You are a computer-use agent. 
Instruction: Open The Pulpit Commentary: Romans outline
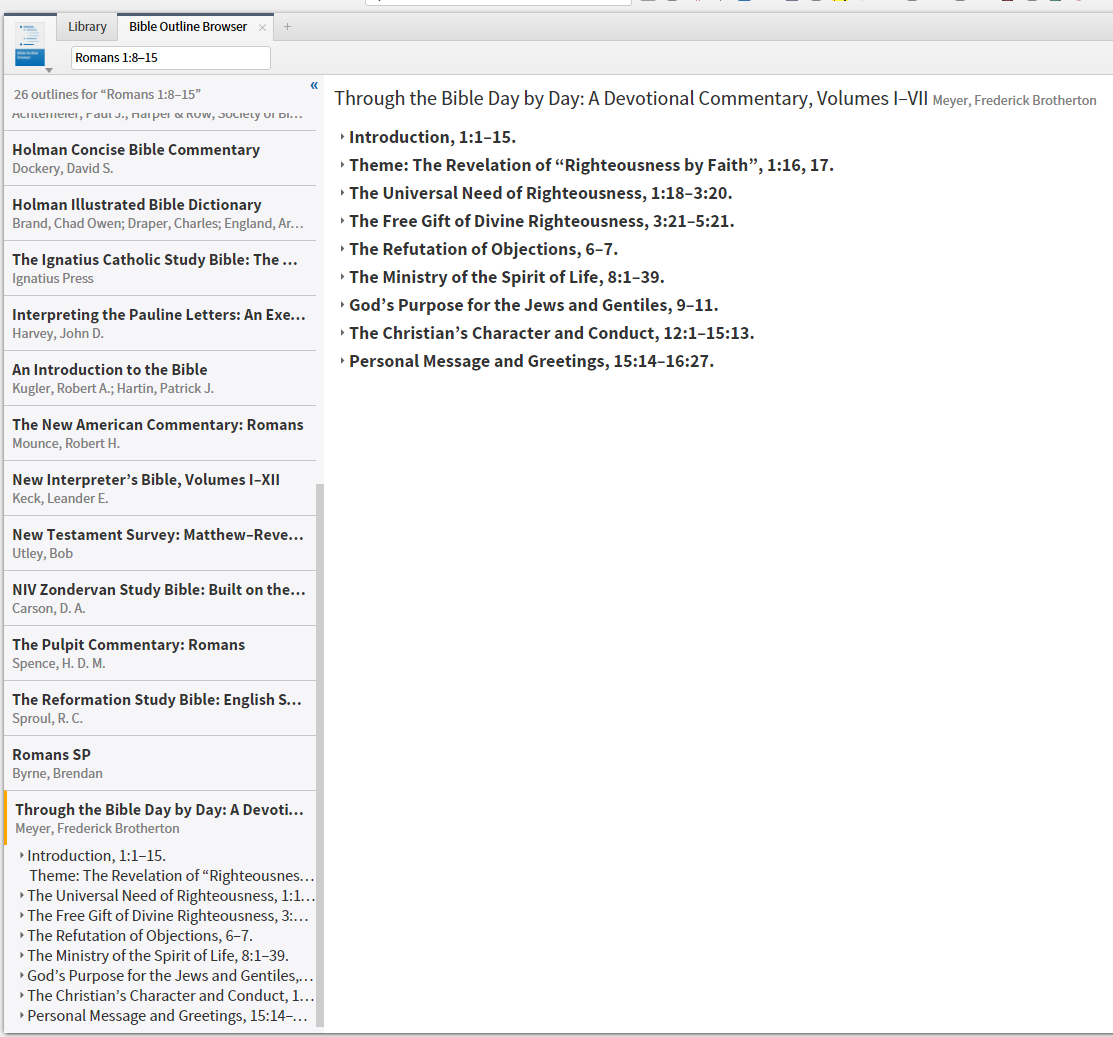[160, 653]
